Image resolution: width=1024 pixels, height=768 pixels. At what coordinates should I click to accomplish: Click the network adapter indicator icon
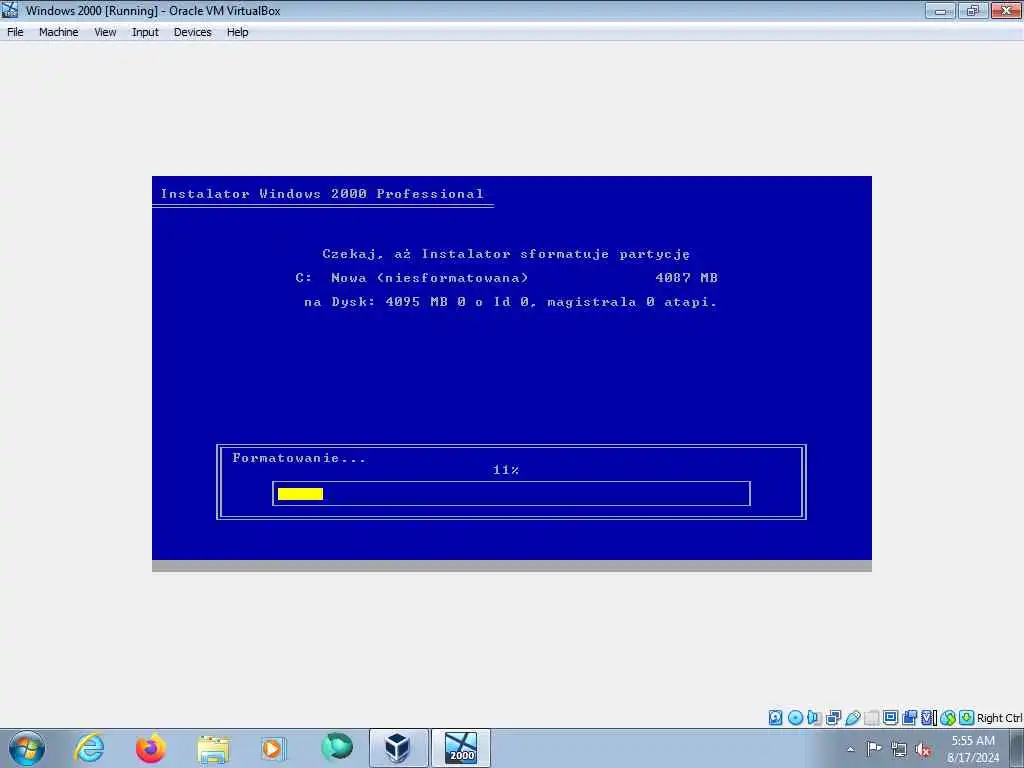click(833, 718)
